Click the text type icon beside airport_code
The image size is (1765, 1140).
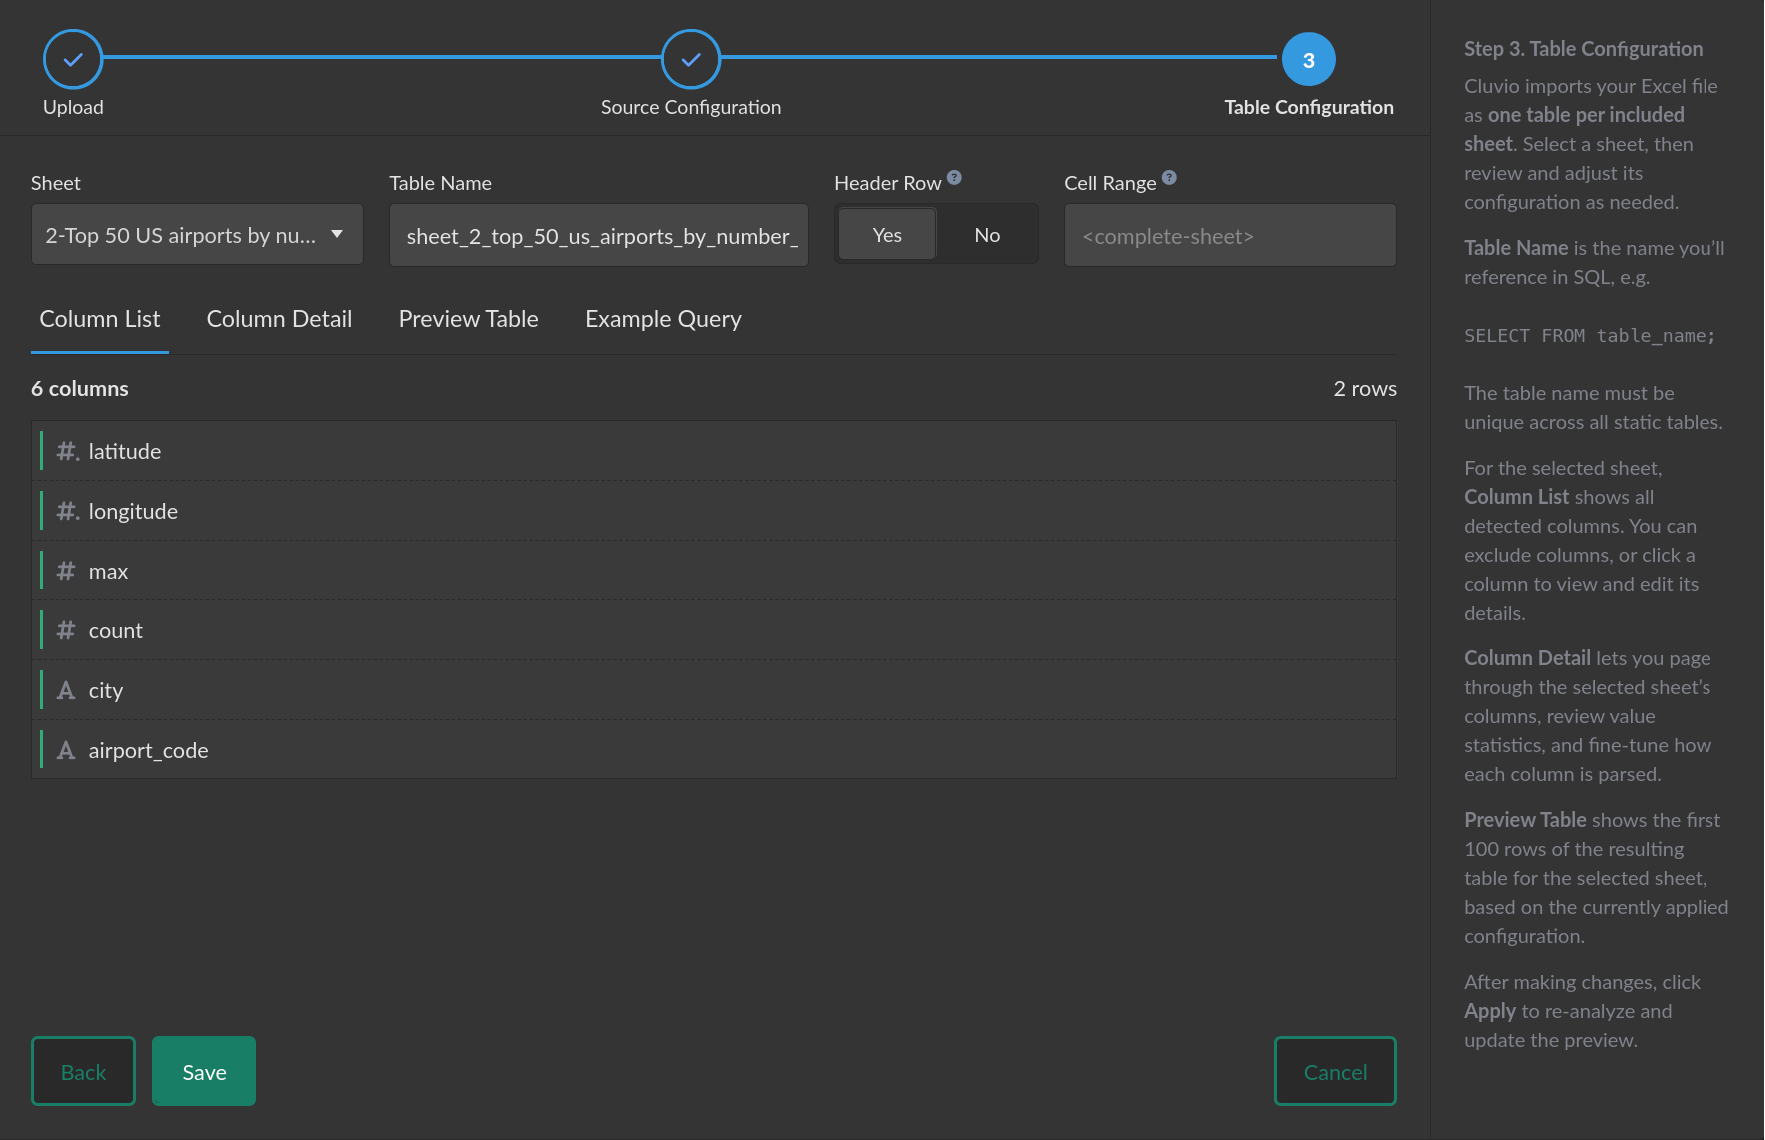(66, 750)
